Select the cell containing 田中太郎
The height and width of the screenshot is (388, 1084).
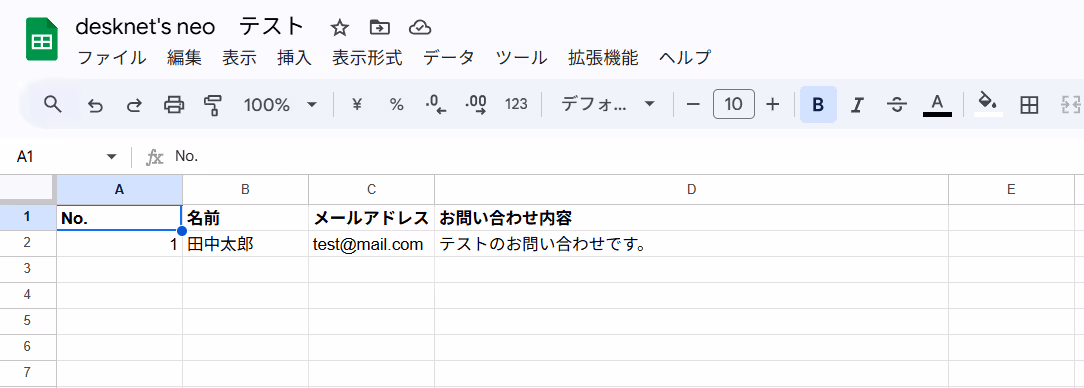(x=245, y=243)
